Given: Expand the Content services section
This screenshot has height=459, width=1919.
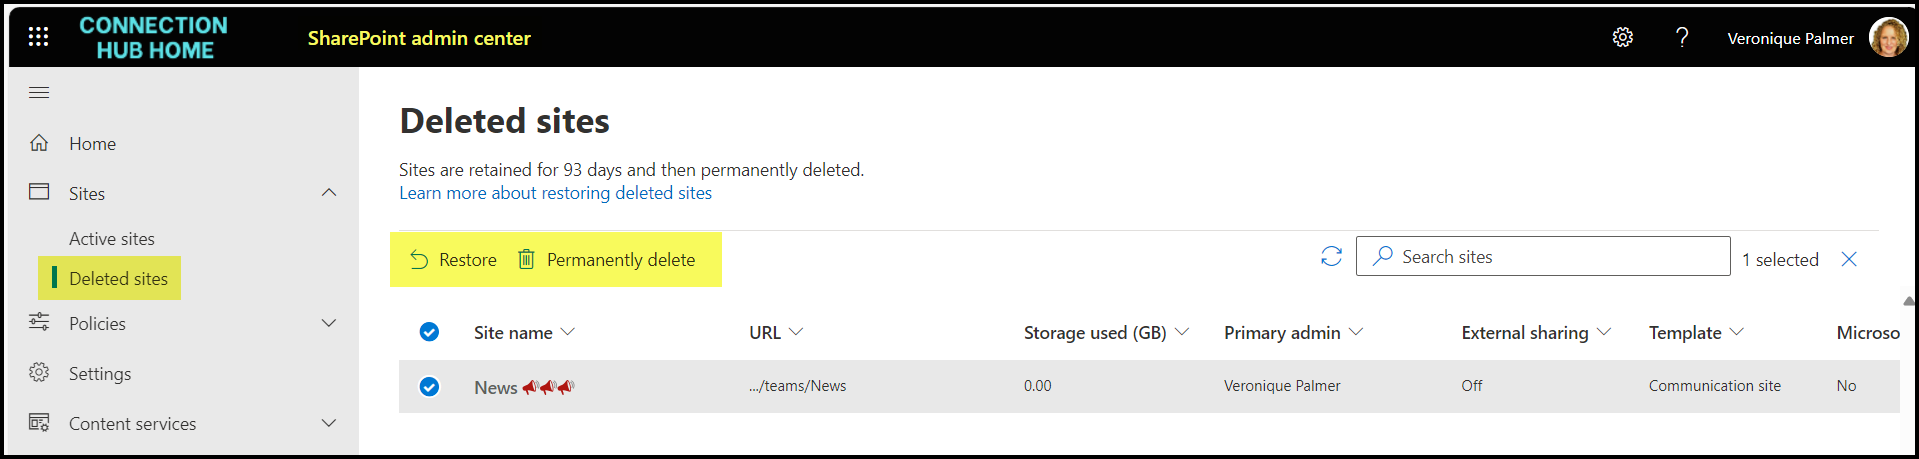Looking at the screenshot, I should 329,423.
